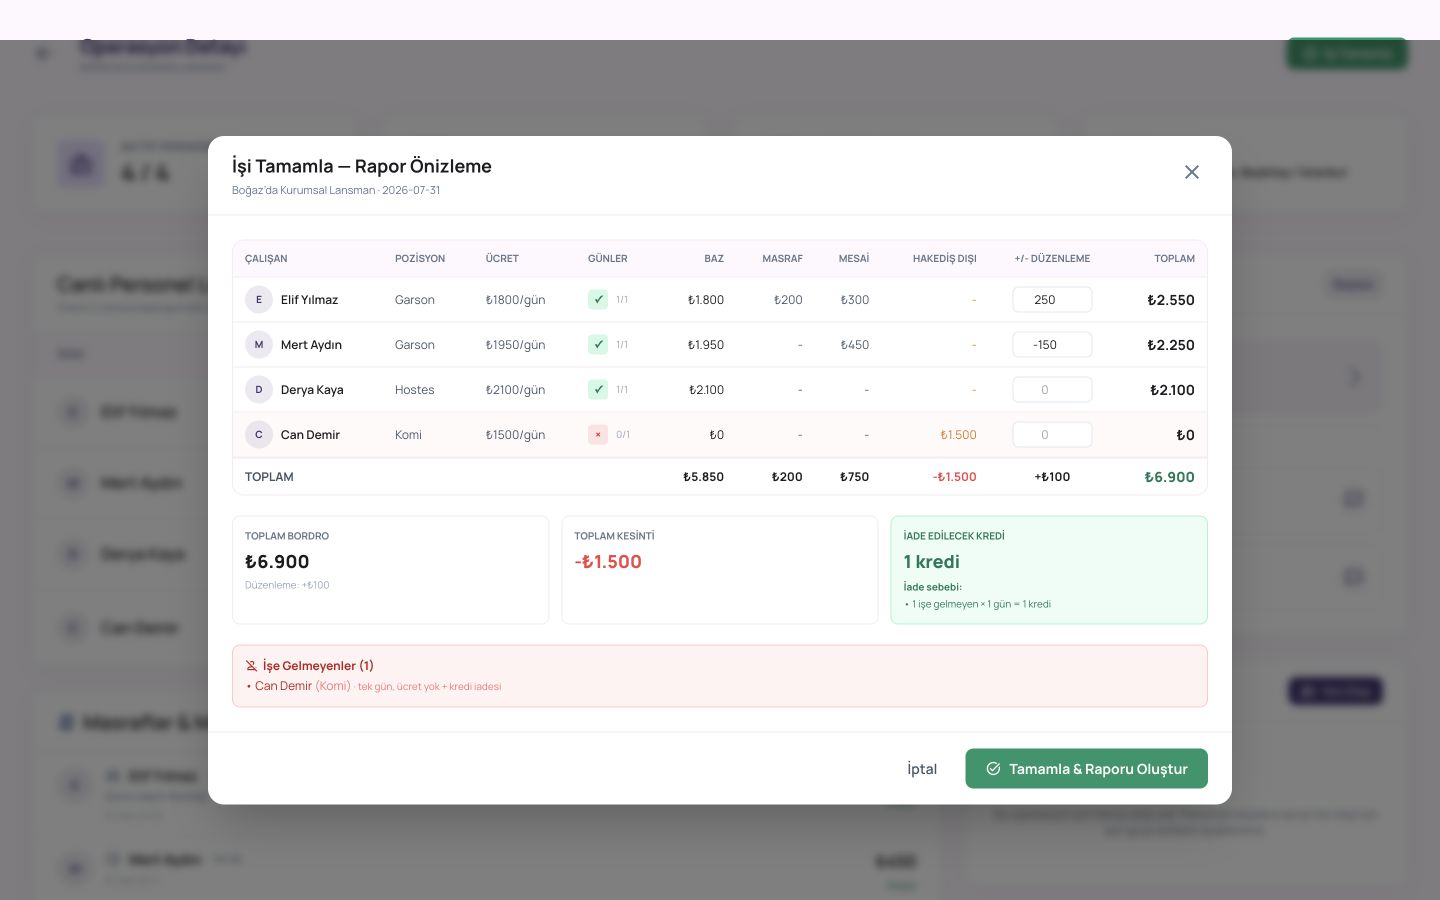
Task: Click Elif Yılmaz total ₺2.550
Action: click(x=1170, y=300)
